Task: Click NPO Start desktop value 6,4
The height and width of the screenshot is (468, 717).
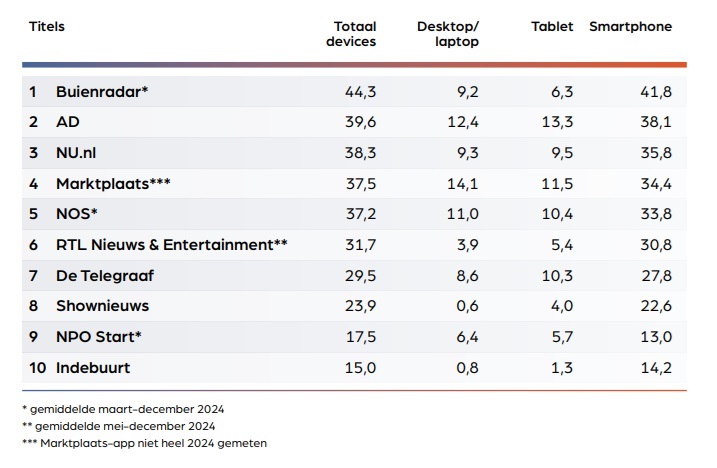Action: click(x=467, y=337)
